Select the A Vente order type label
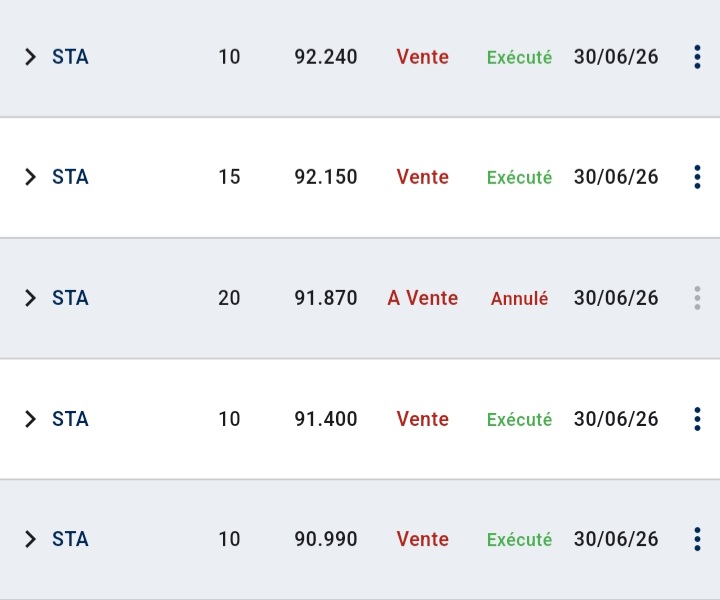The image size is (720, 600). (422, 298)
